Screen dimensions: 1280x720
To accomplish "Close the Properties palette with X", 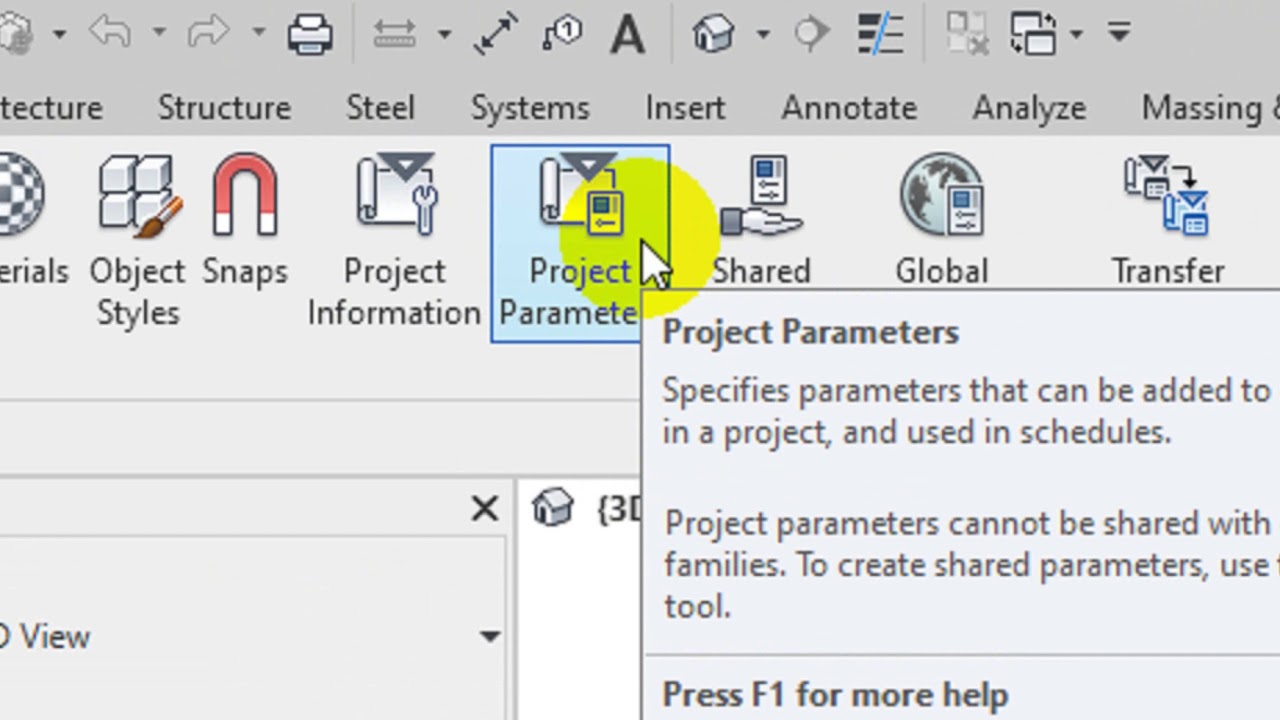I will [484, 509].
